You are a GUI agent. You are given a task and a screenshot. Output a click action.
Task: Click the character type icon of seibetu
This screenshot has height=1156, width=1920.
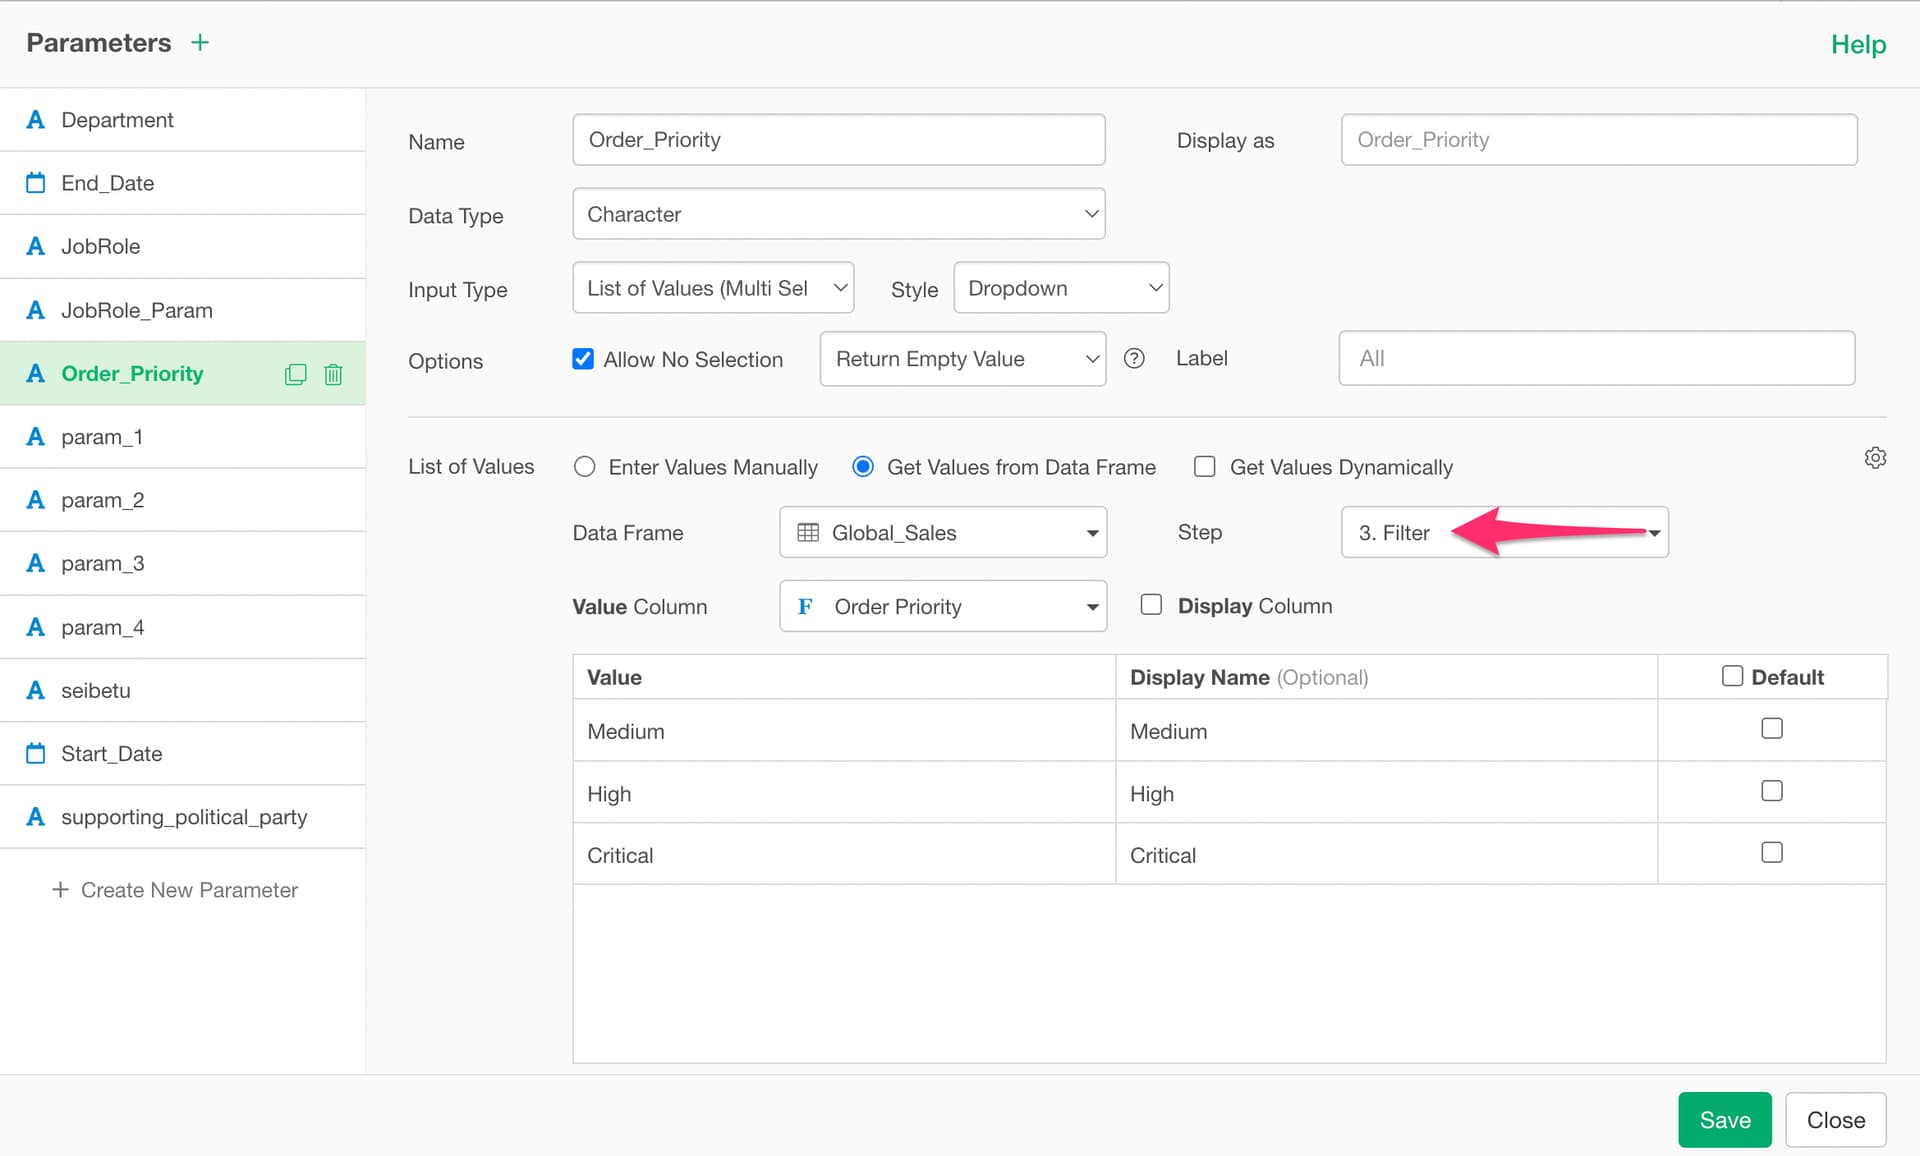pos(36,690)
